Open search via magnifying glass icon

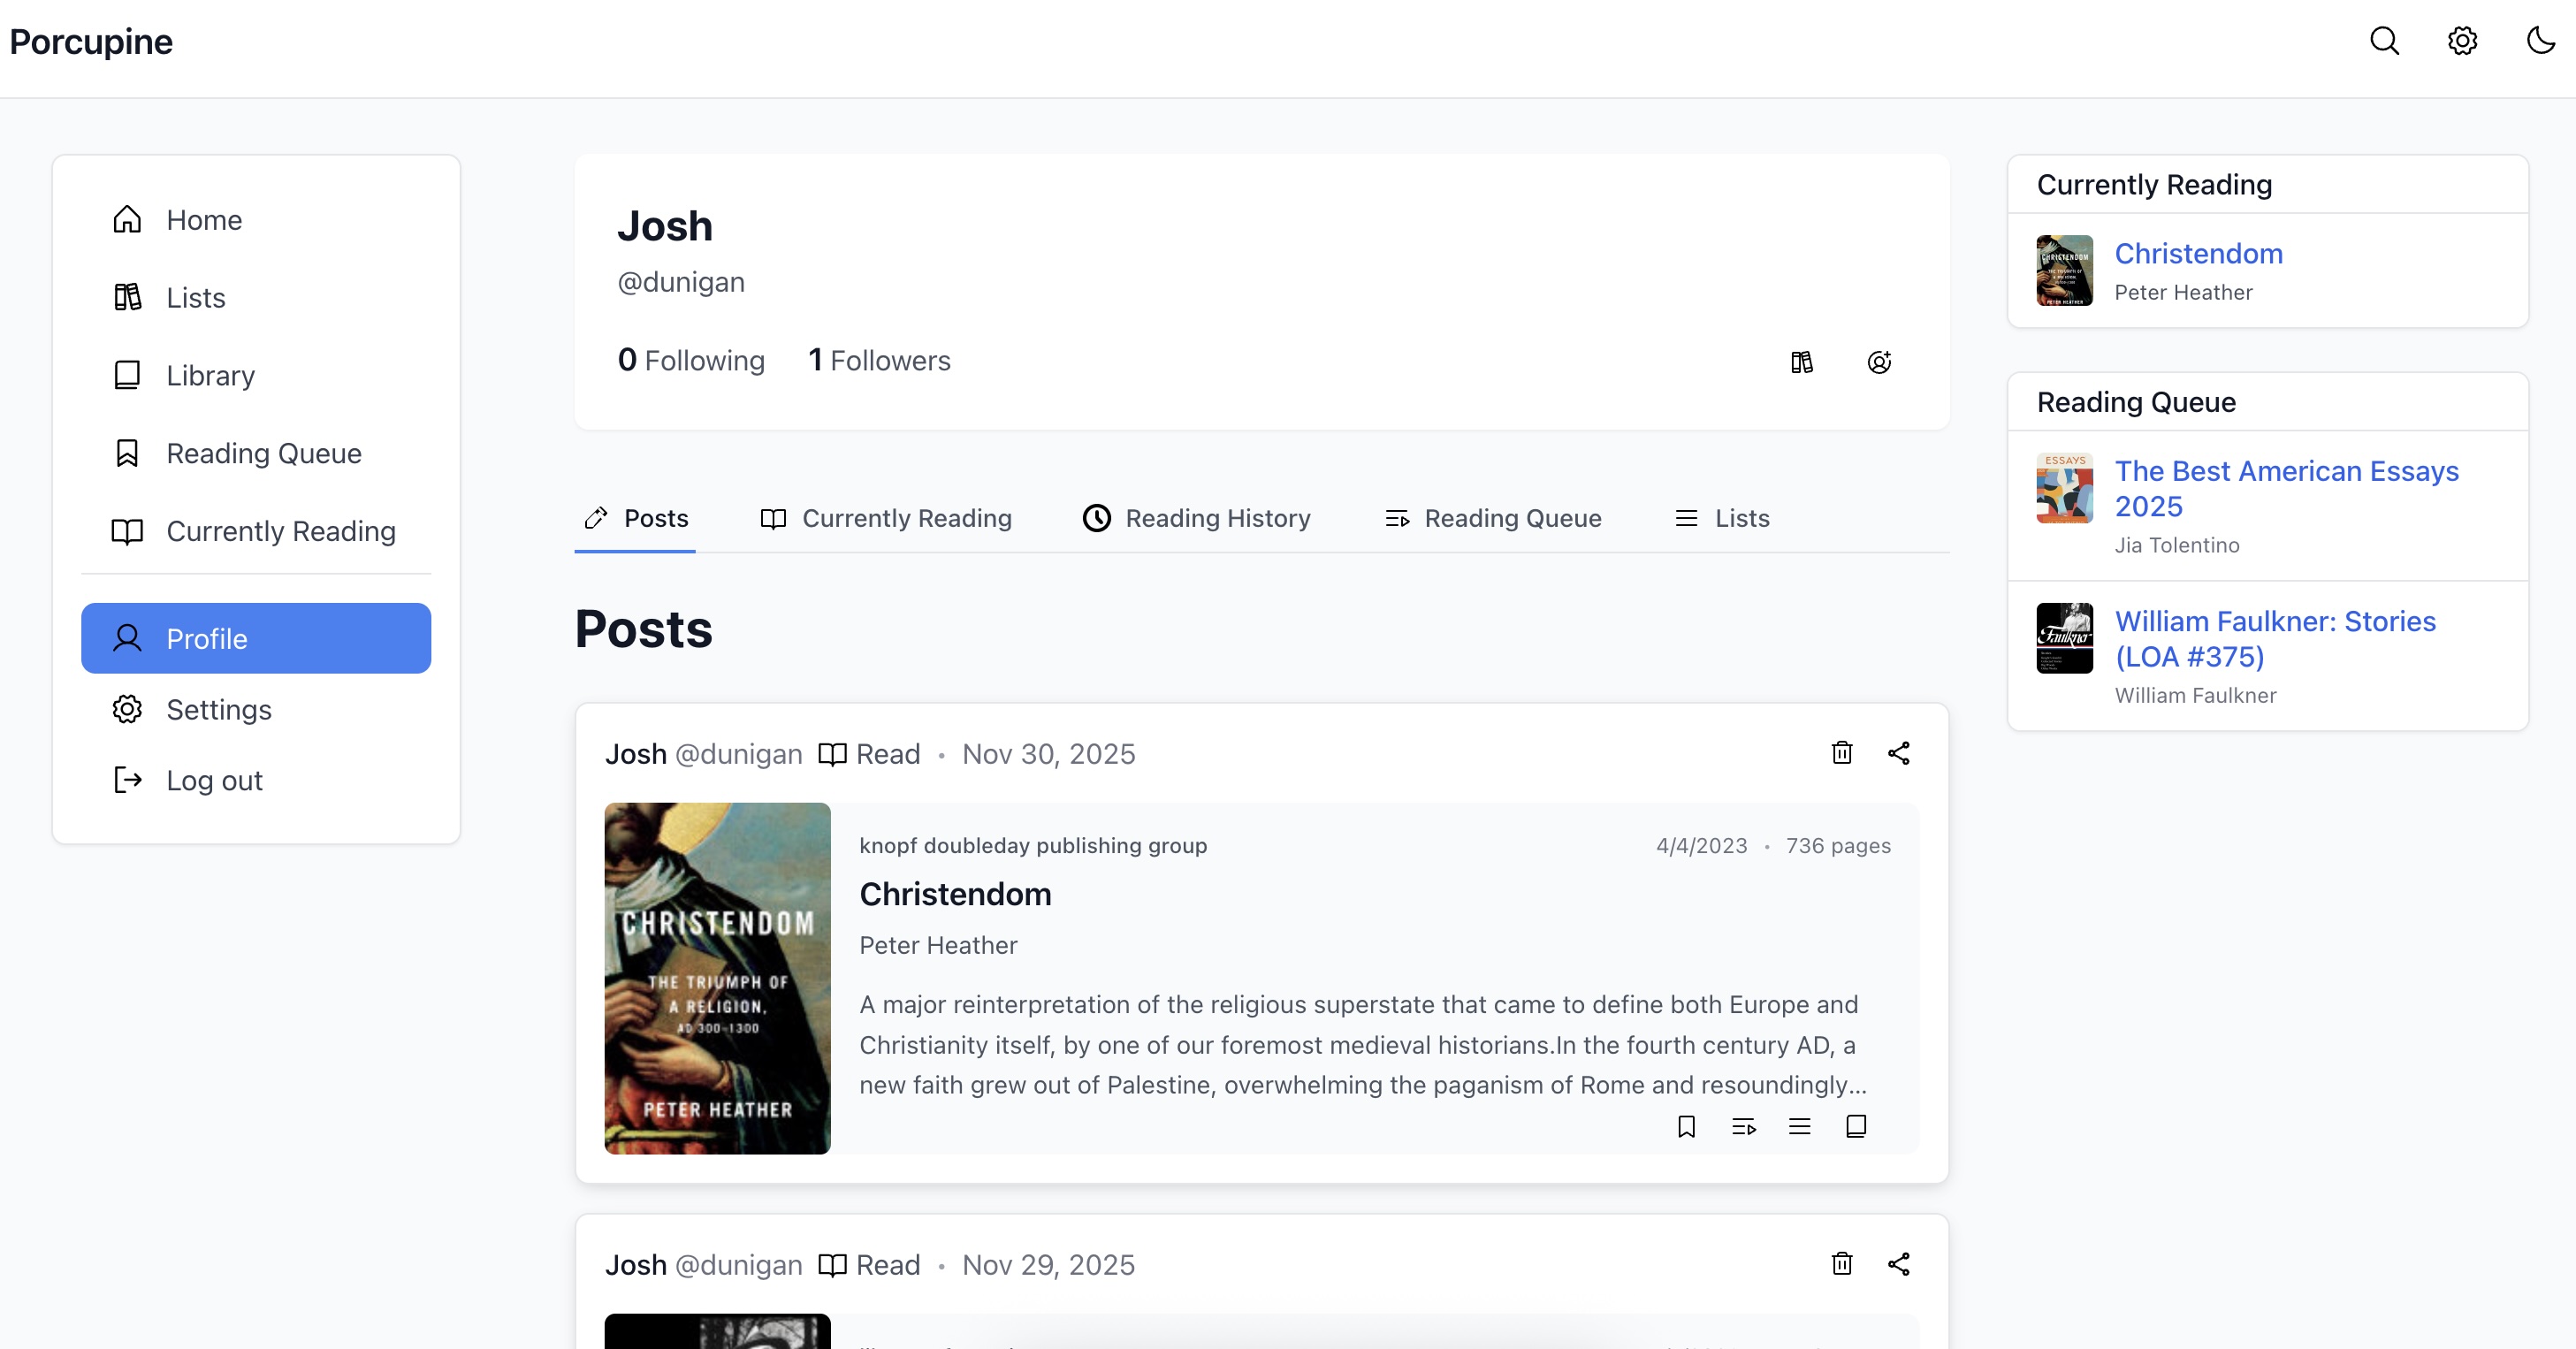pos(2384,41)
